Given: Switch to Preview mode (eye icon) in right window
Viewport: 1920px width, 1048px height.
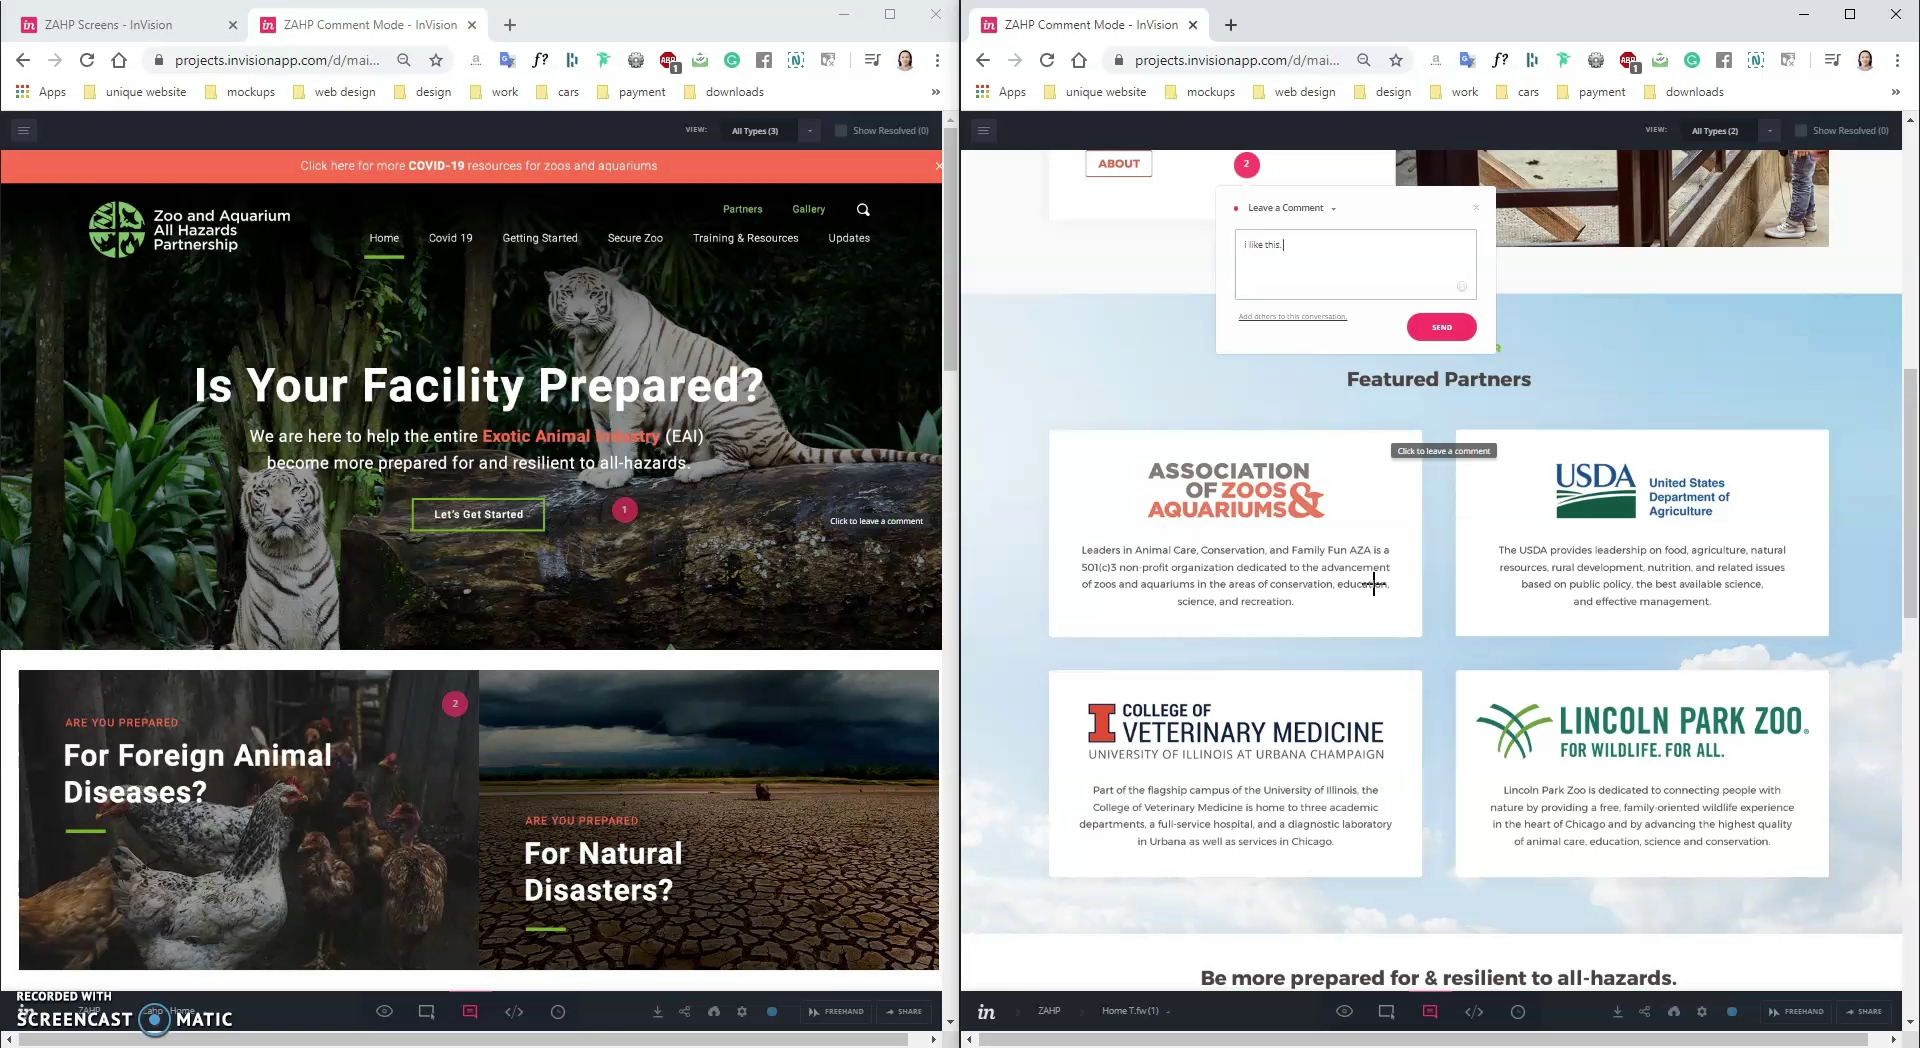Looking at the screenshot, I should tap(1344, 1012).
